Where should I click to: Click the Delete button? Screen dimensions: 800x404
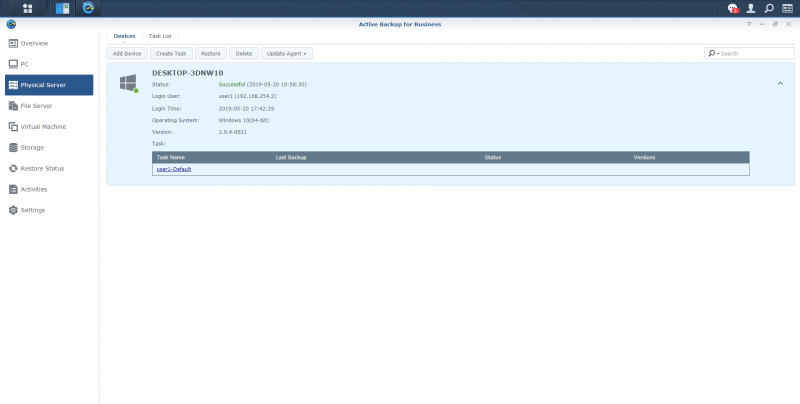pos(244,54)
